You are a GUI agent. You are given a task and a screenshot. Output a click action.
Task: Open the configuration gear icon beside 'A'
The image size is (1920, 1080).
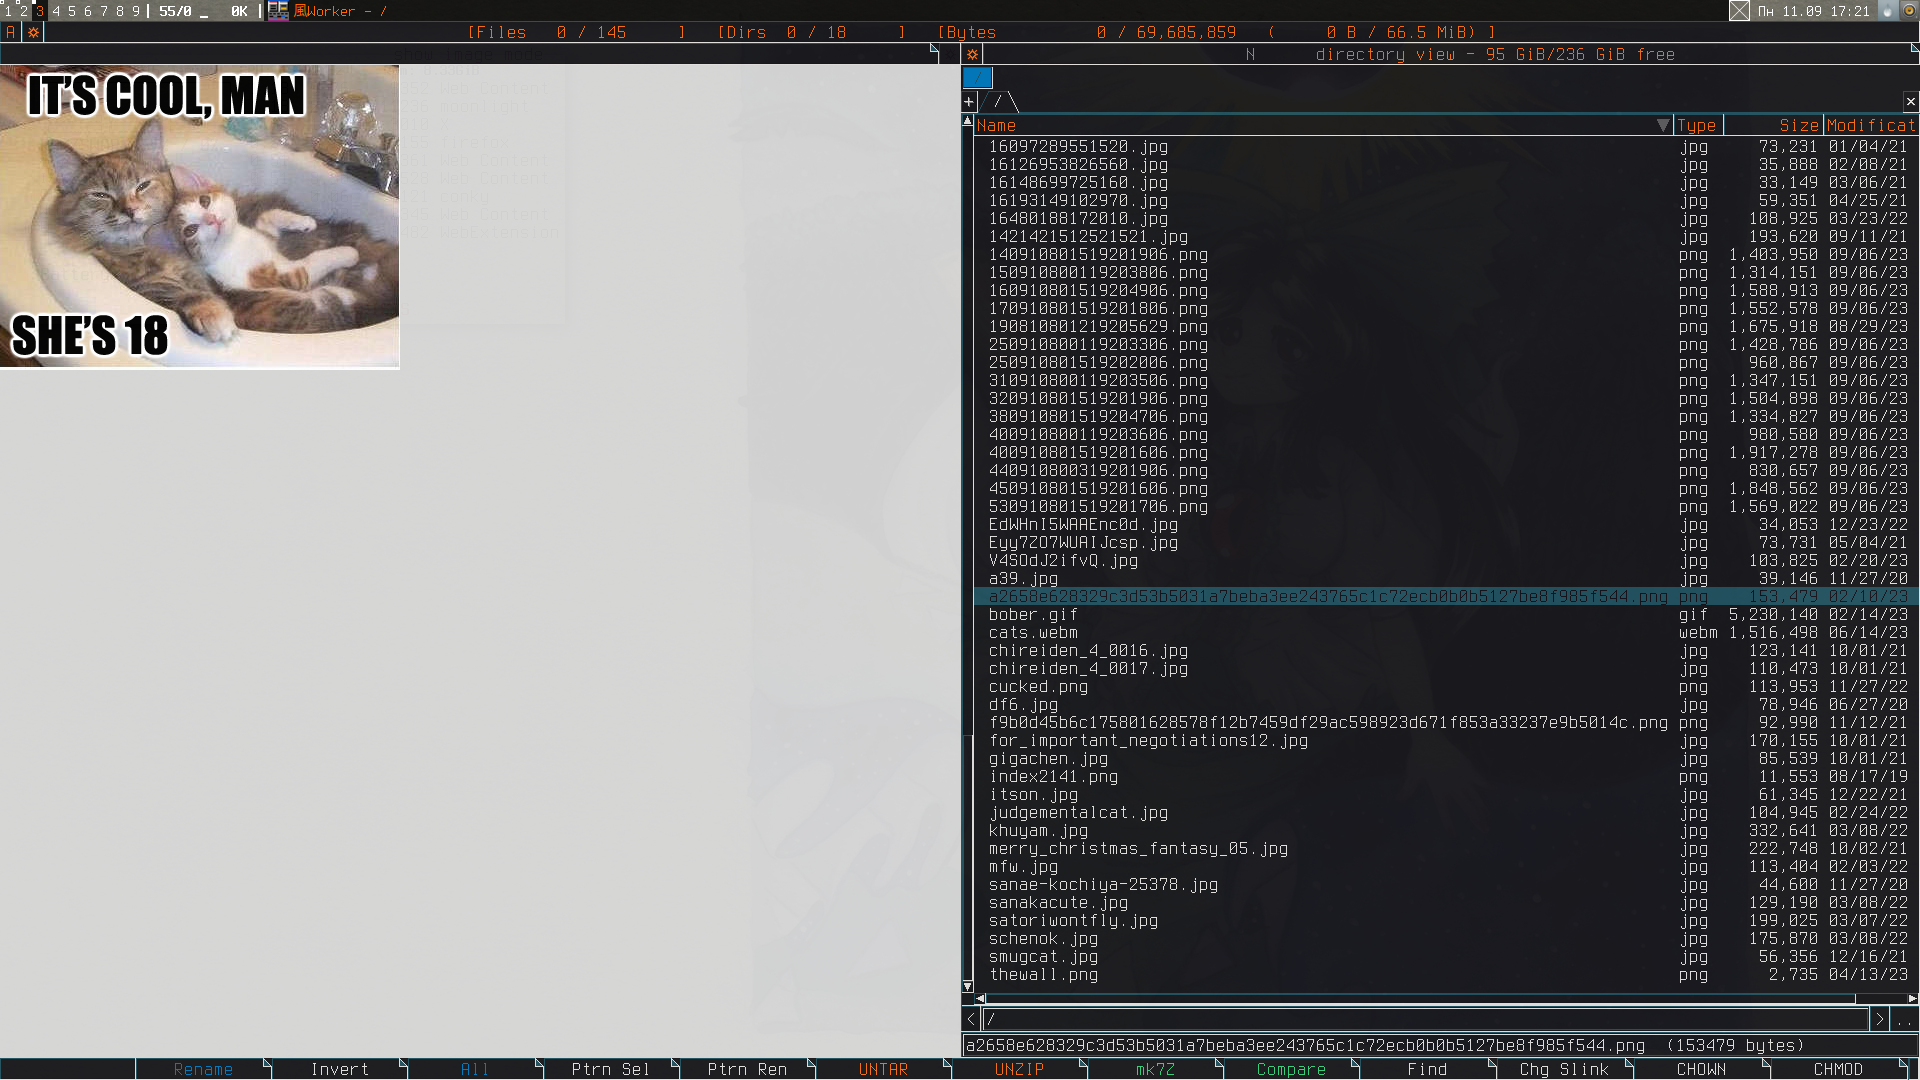click(x=33, y=32)
